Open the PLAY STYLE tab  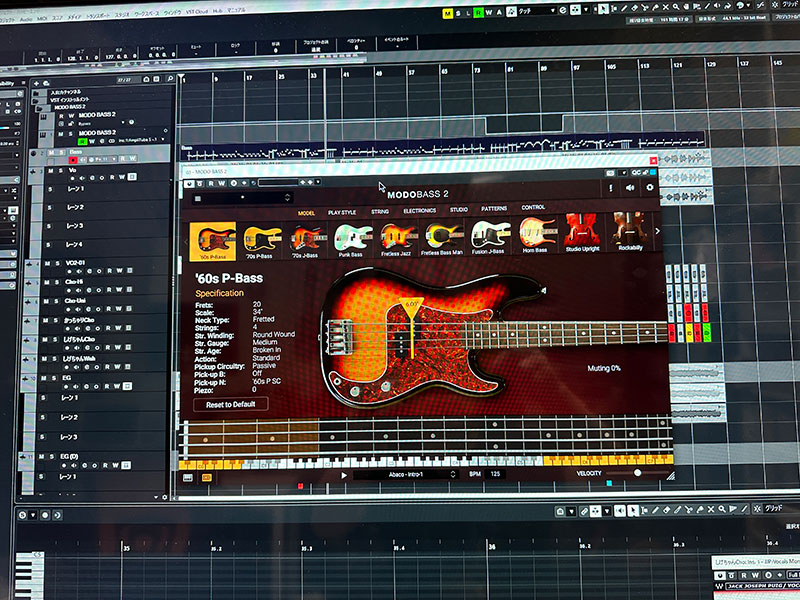coord(342,212)
